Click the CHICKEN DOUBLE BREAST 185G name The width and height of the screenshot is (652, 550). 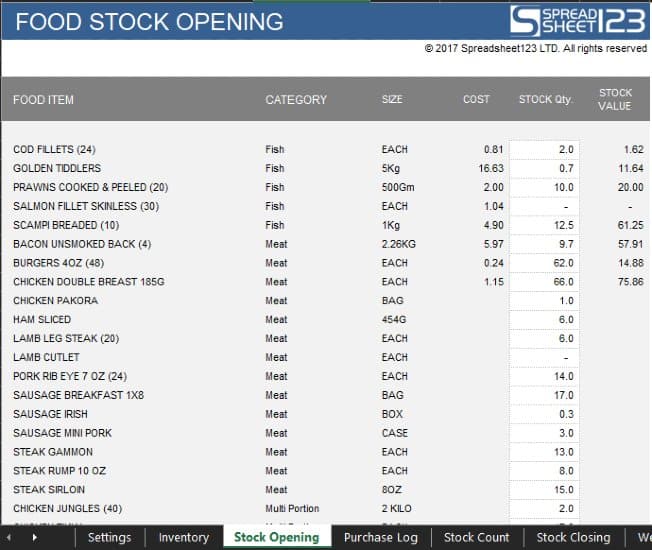coord(89,282)
